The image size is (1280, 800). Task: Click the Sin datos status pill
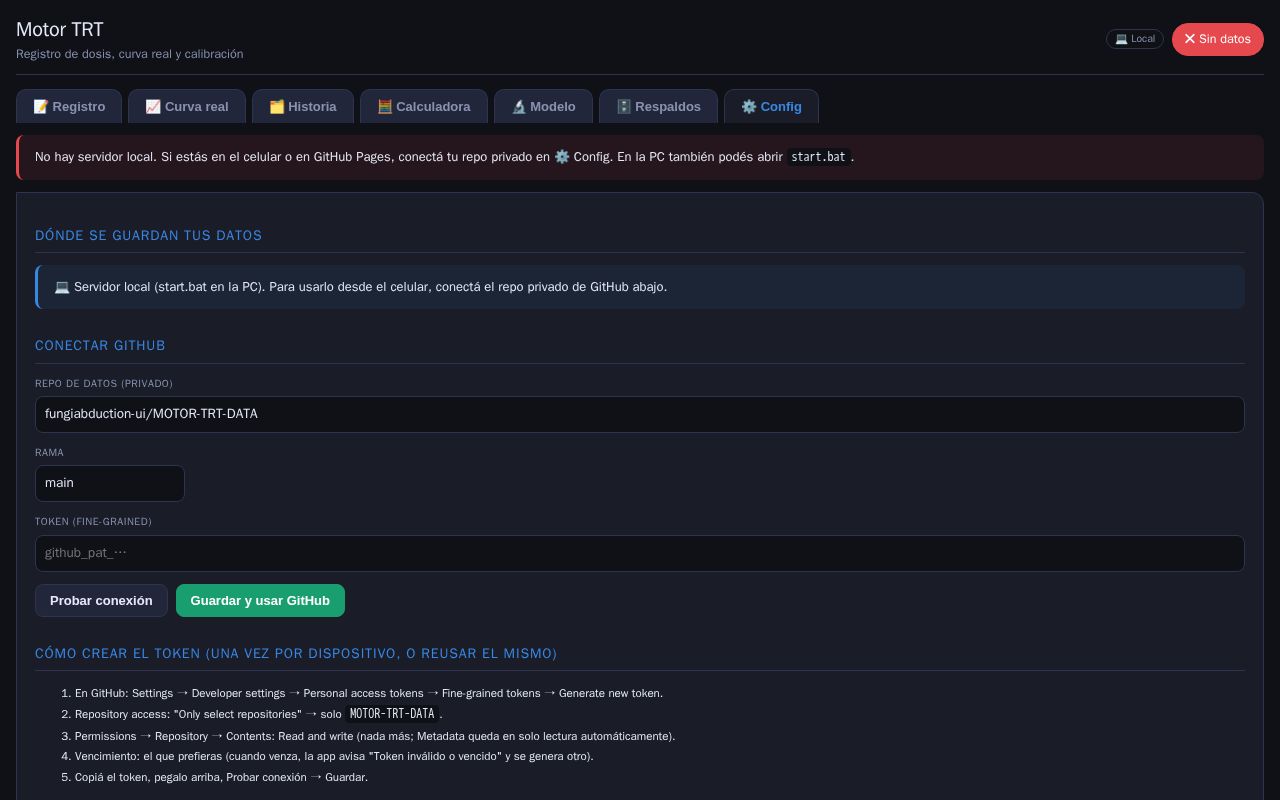tap(1218, 39)
